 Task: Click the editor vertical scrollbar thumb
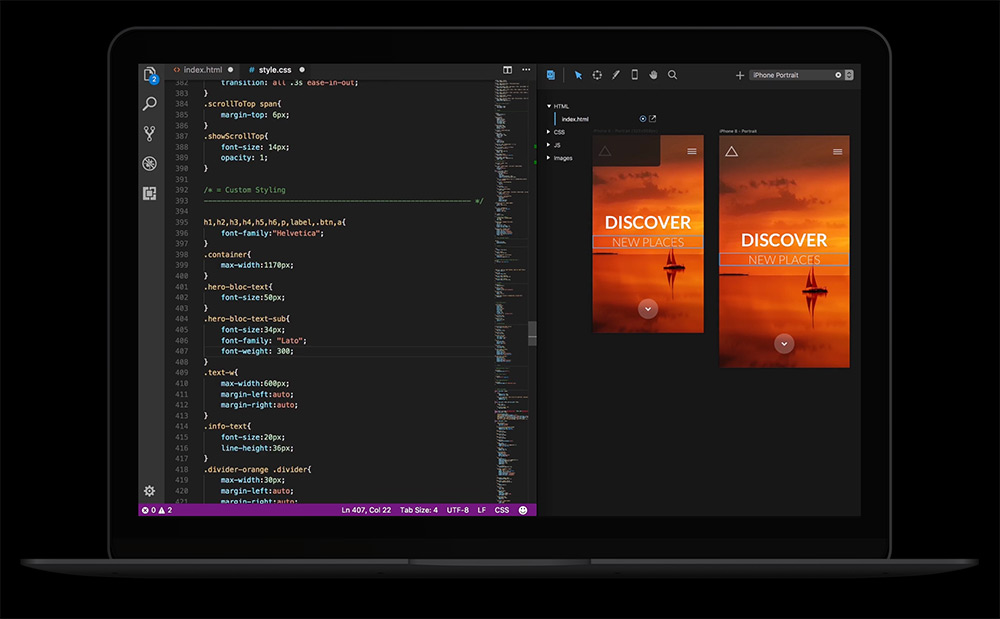532,333
